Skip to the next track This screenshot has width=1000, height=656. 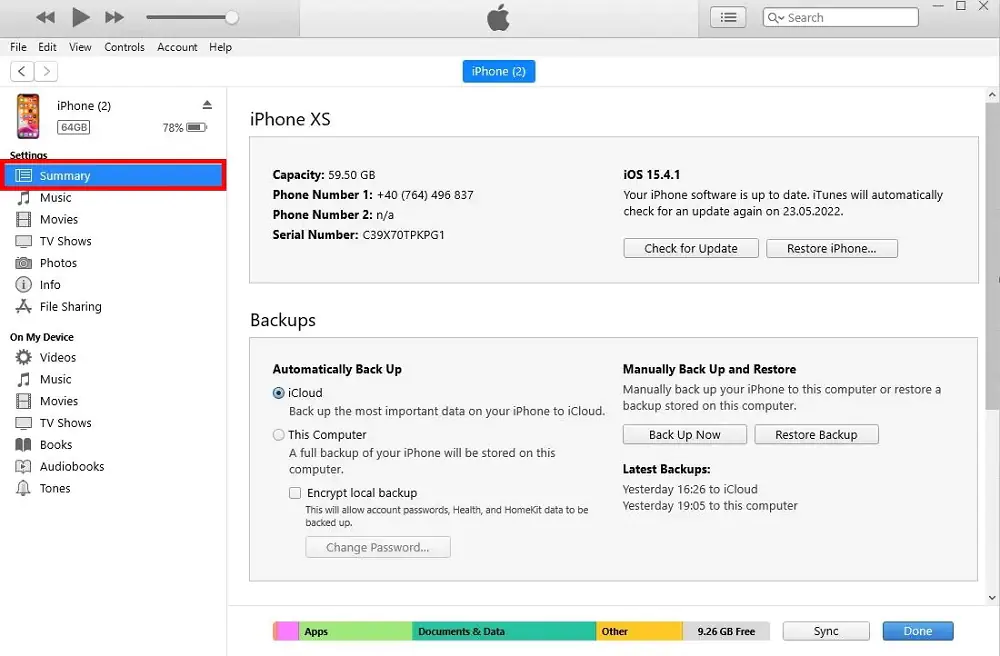115,17
